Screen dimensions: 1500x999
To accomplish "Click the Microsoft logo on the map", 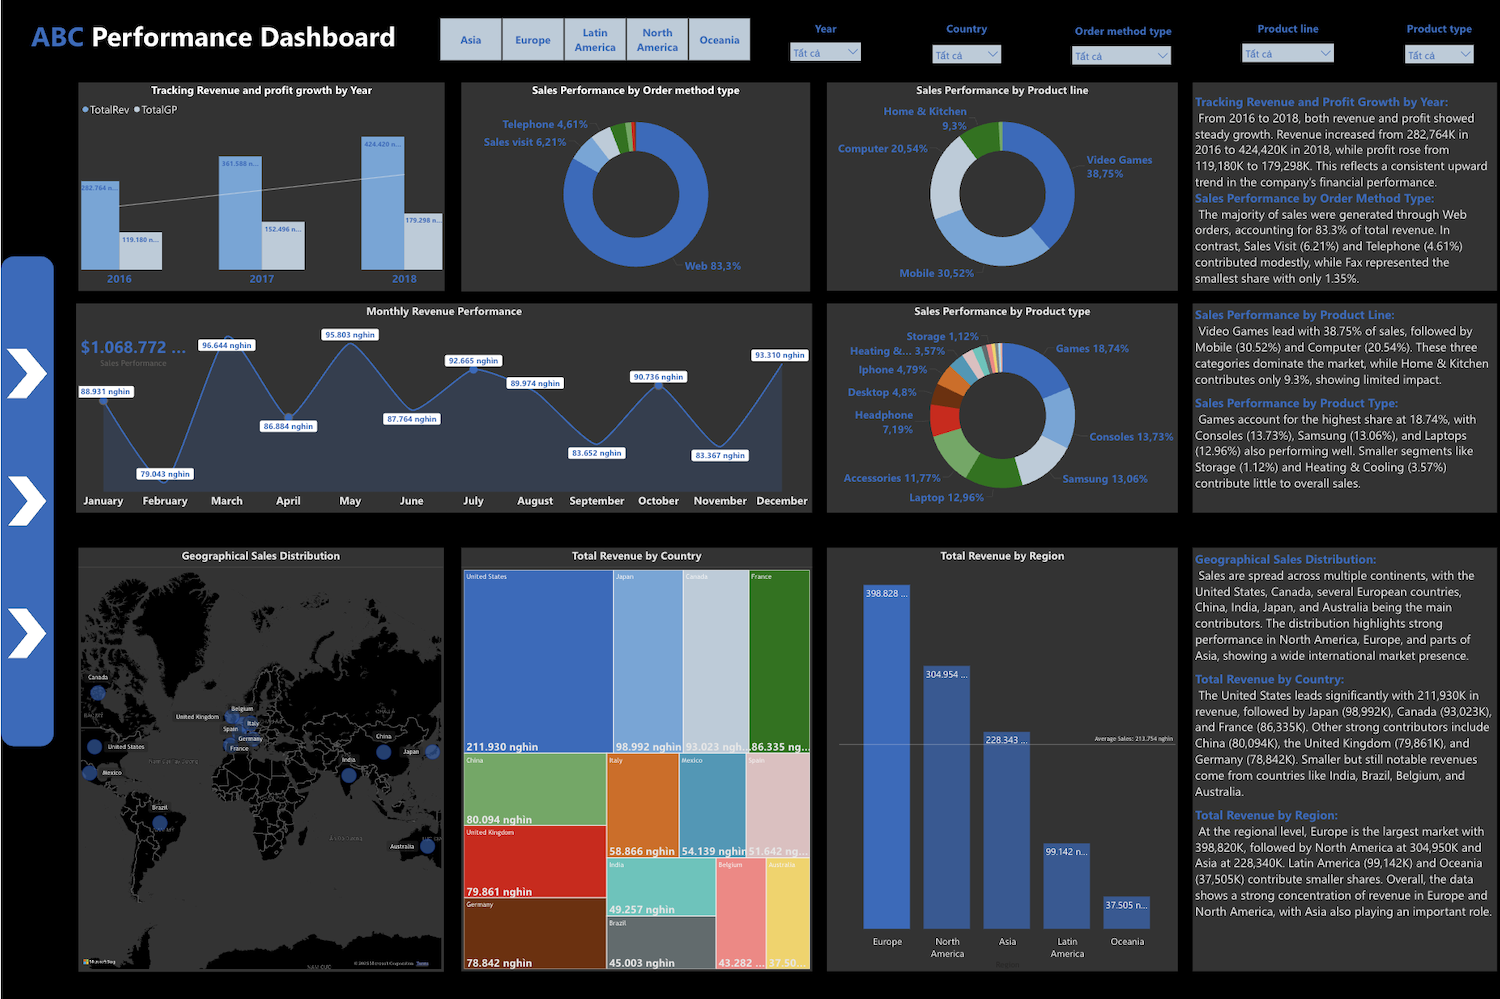I will coord(86,962).
